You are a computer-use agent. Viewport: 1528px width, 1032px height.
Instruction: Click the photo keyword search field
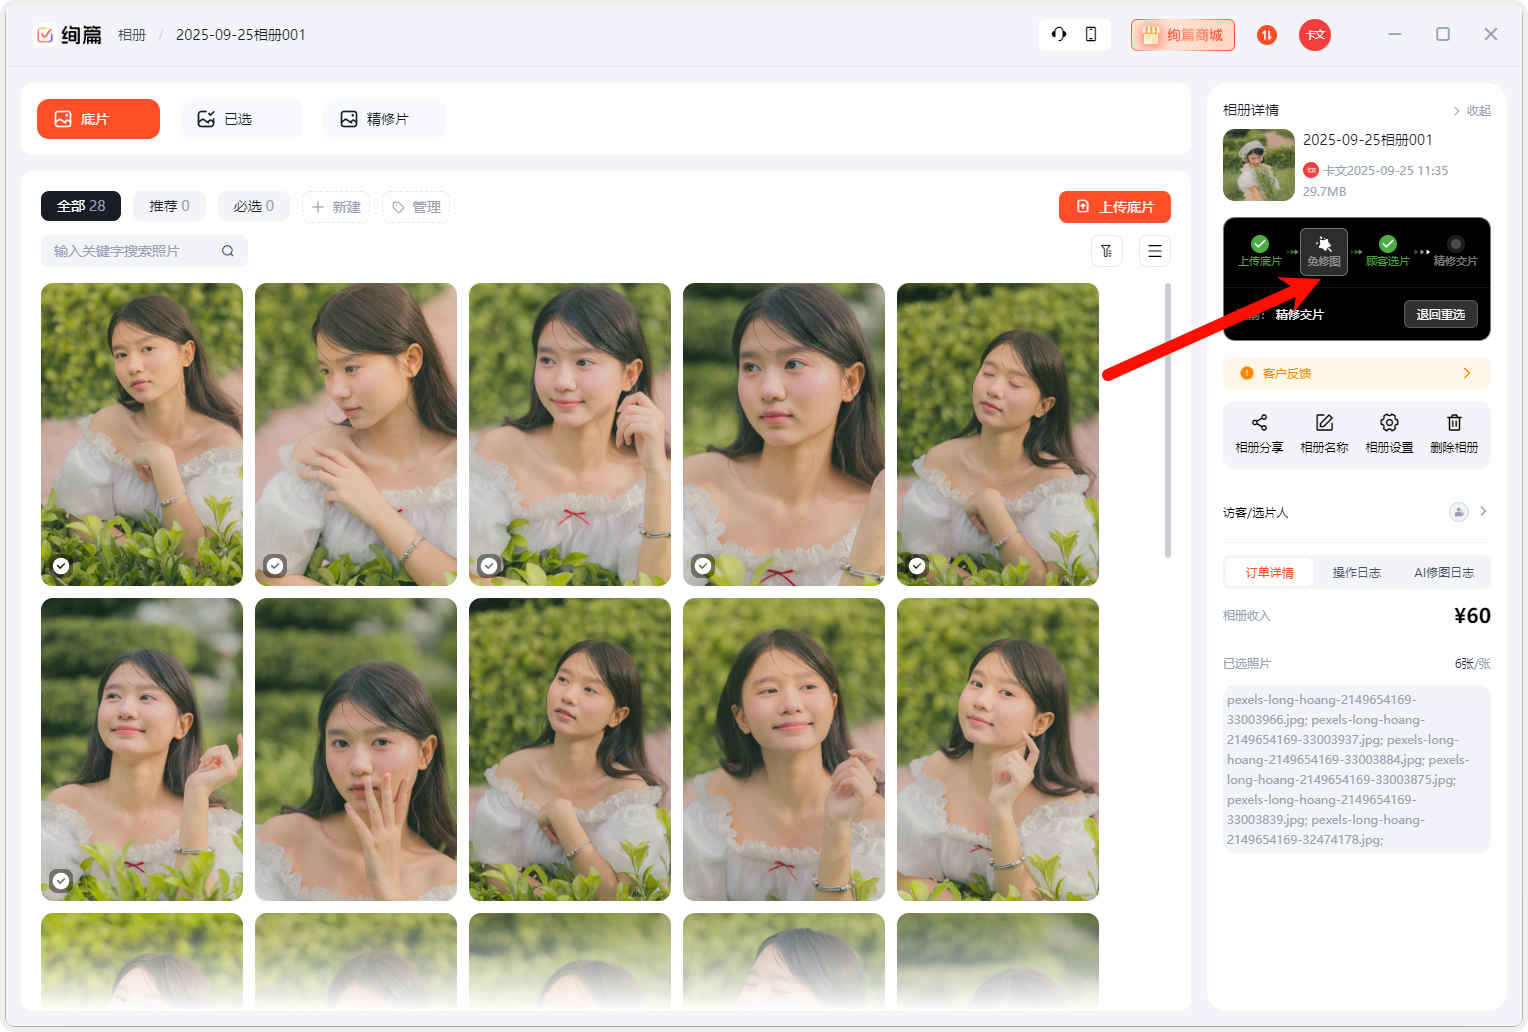(135, 251)
